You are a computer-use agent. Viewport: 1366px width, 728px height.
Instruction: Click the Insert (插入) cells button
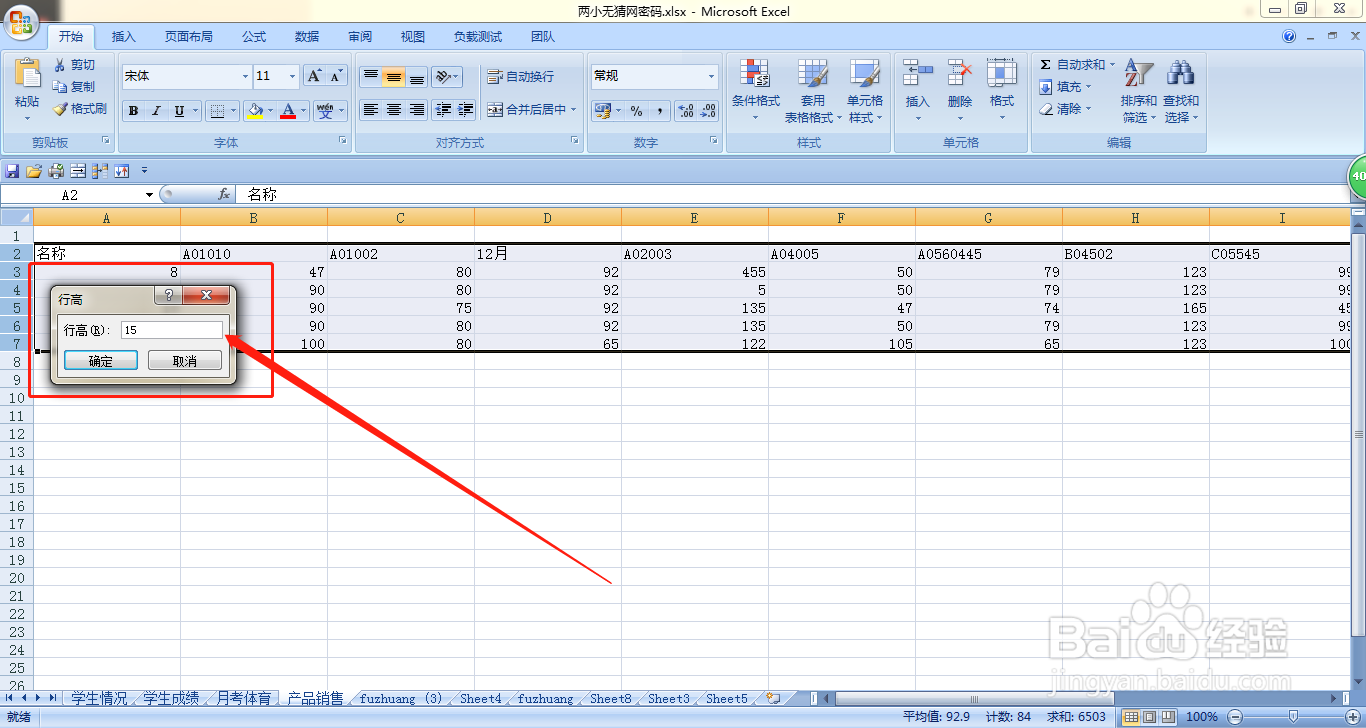917,90
